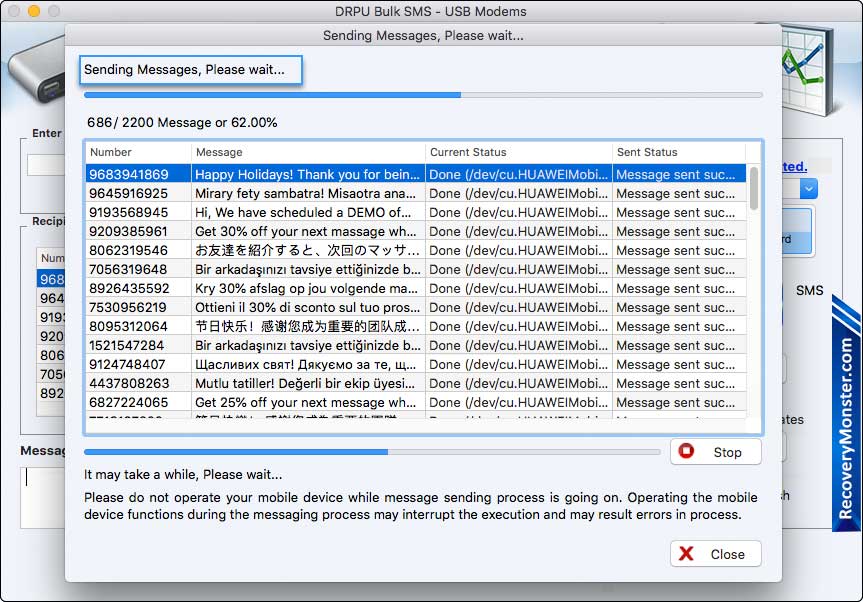The height and width of the screenshot is (602, 863).
Task: Select row with number 8926435592
Action: [x=416, y=288]
